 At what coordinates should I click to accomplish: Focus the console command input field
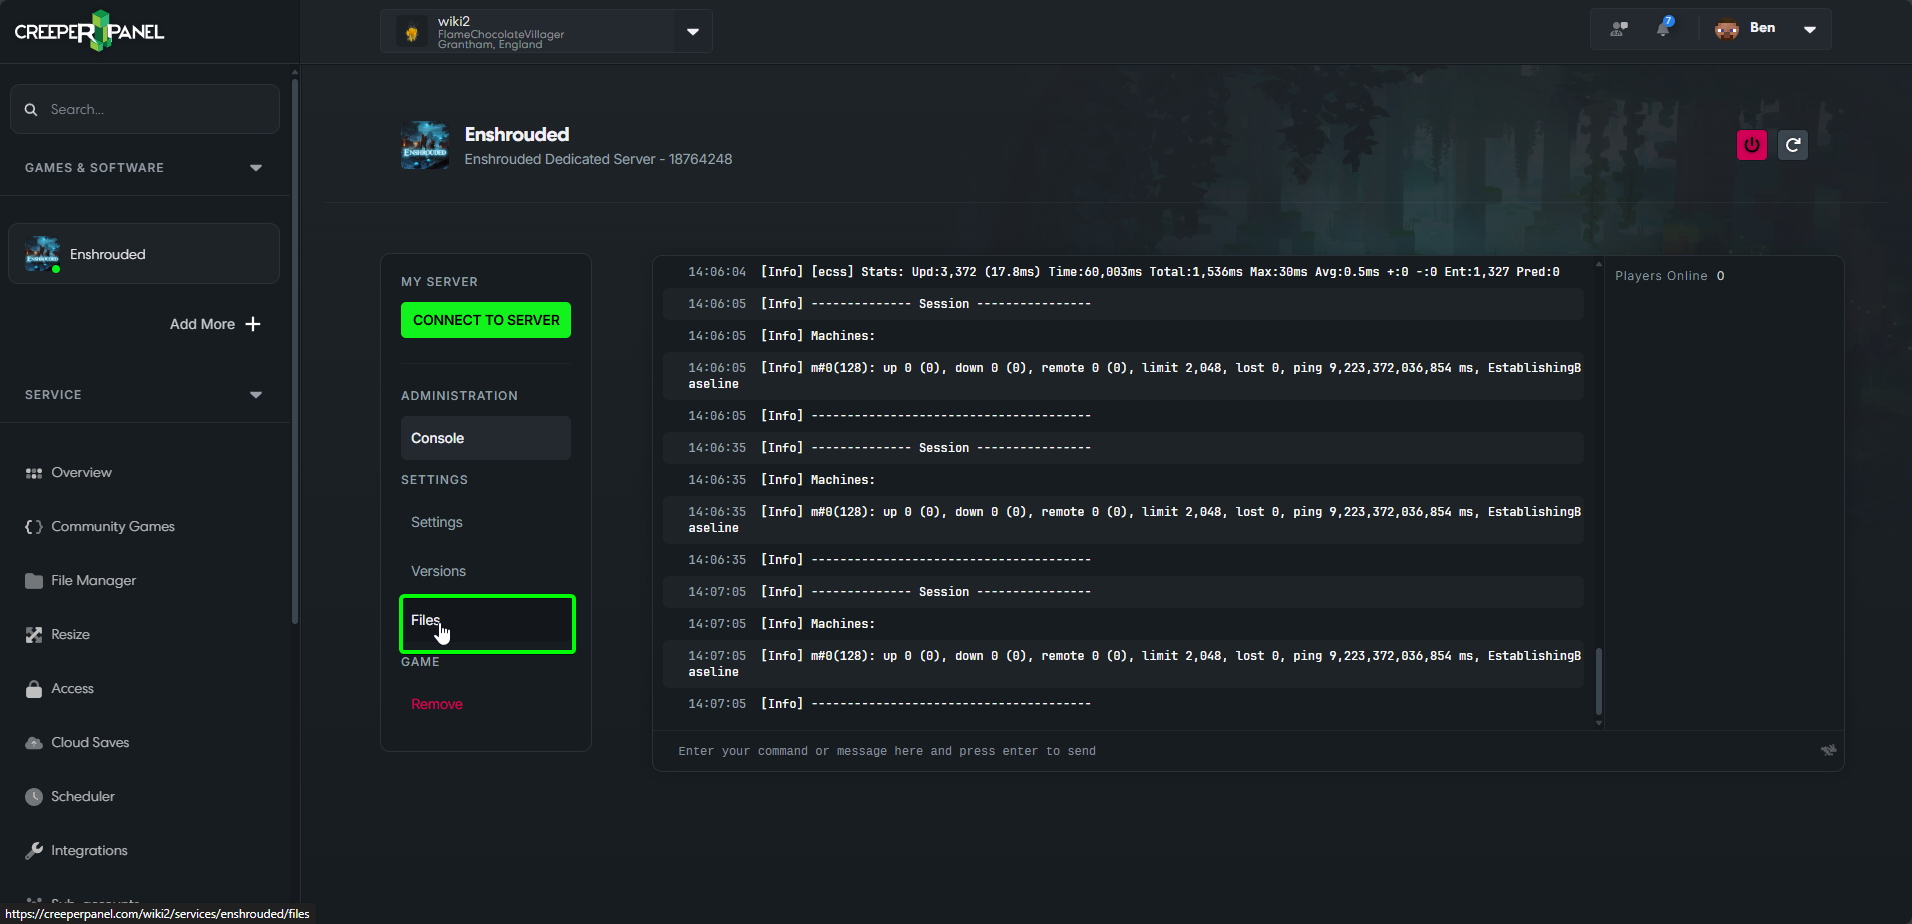click(x=1240, y=751)
